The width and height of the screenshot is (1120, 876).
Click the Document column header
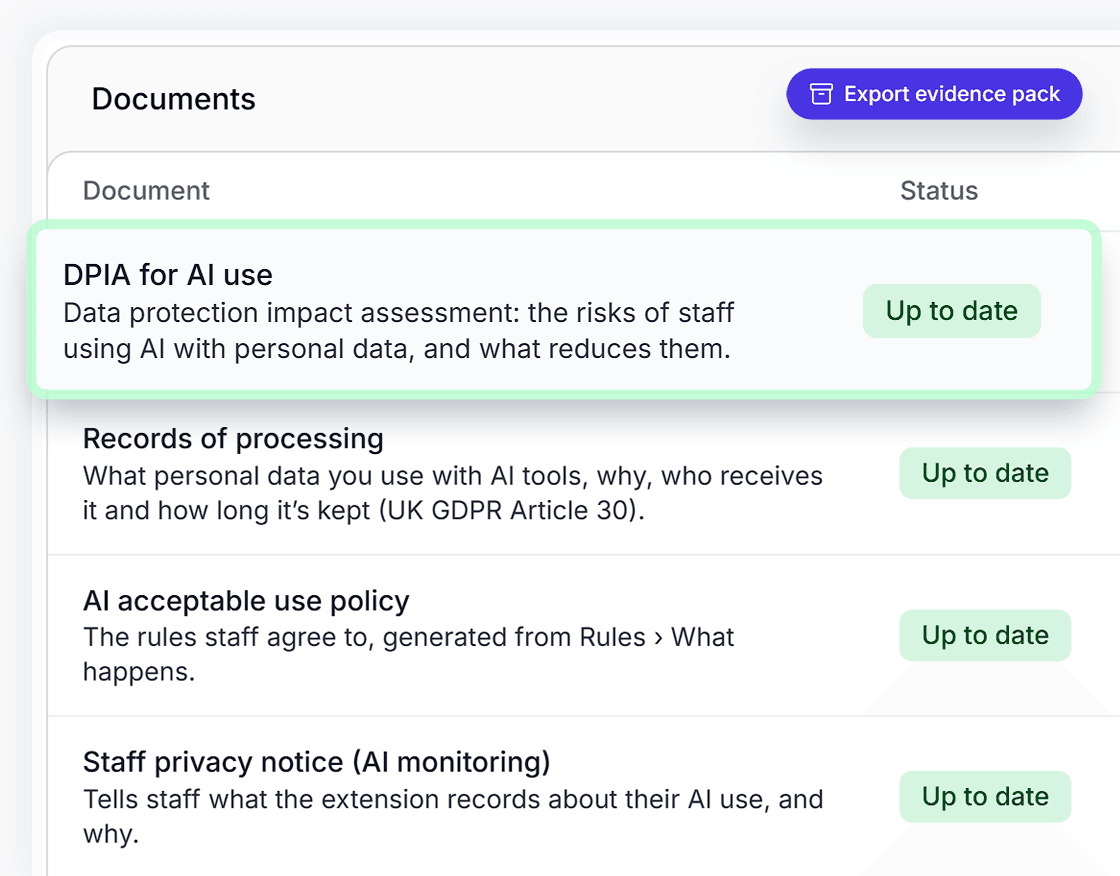point(146,191)
